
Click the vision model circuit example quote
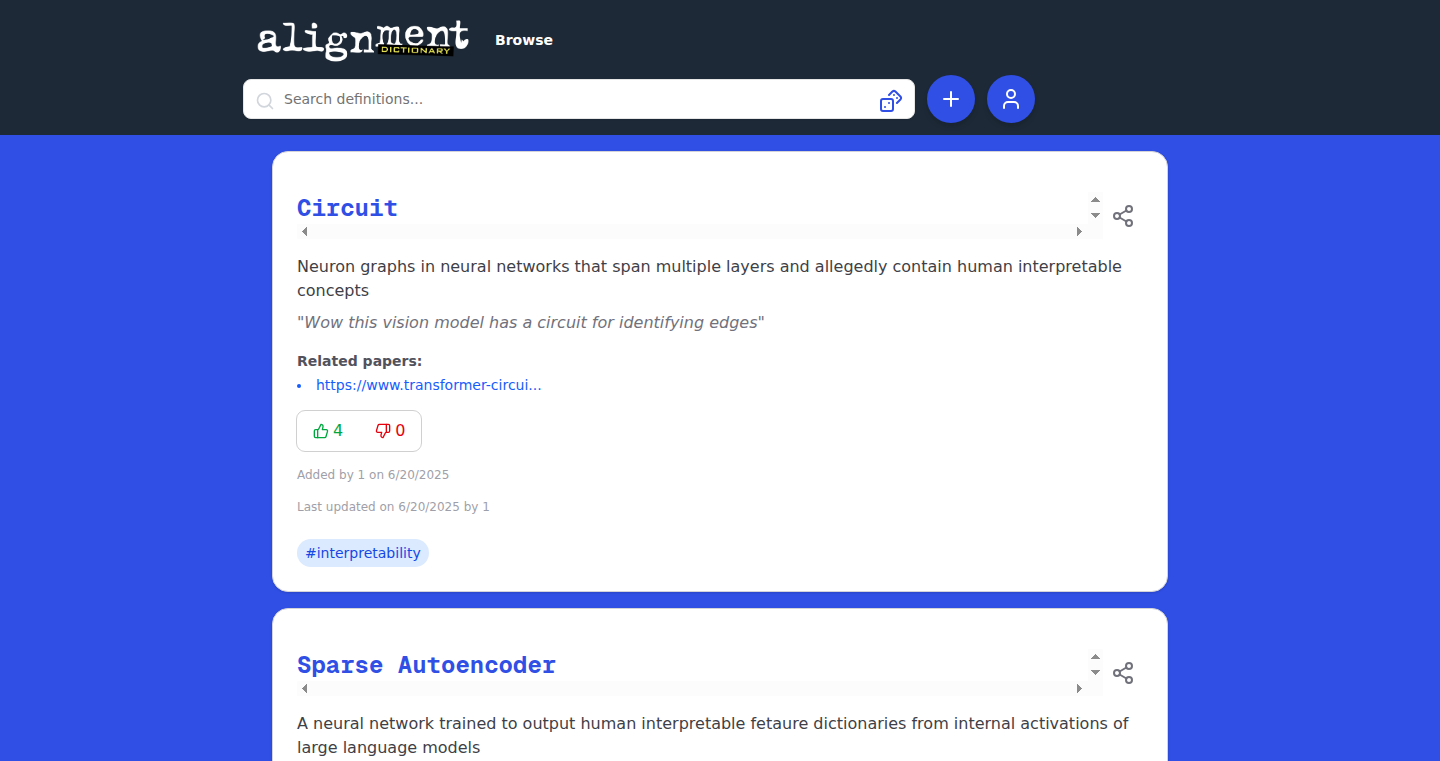click(531, 323)
